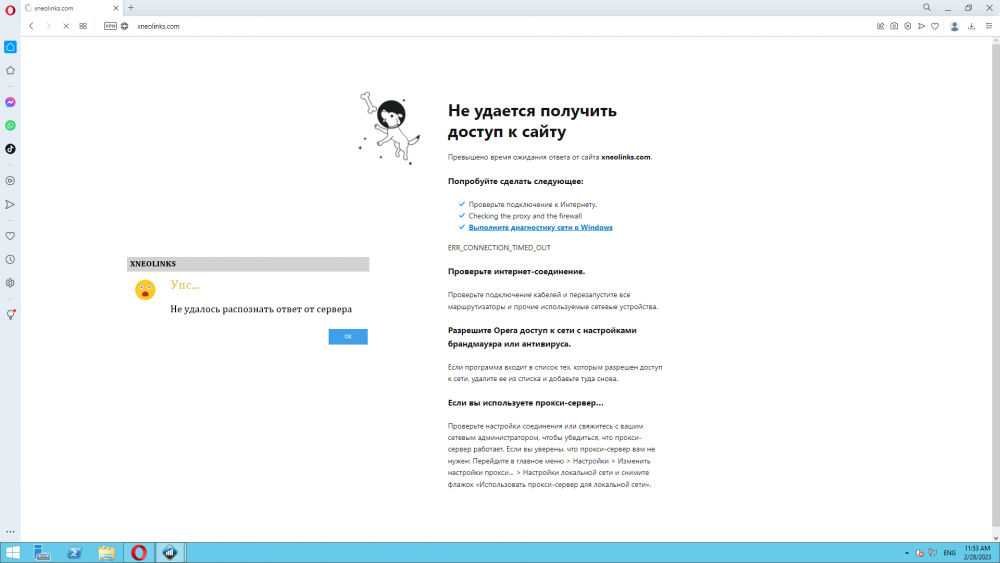
Task: Open the Opera account profile icon
Action: pos(955,26)
